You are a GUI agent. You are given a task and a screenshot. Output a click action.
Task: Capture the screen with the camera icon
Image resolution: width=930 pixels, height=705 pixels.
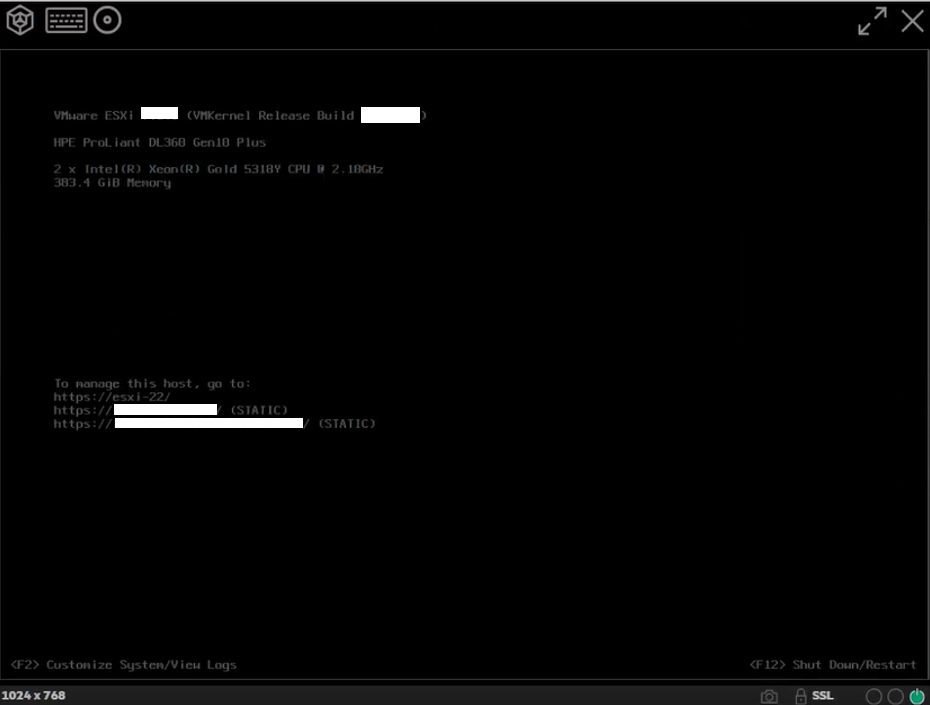(x=768, y=695)
